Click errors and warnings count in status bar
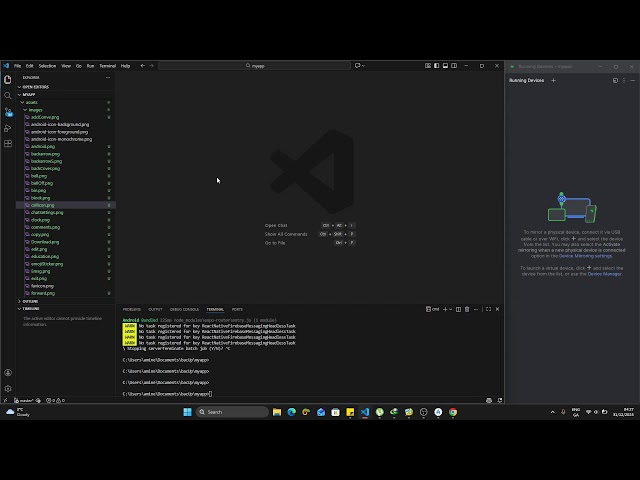Viewport: 640px width, 480px height. pyautogui.click(x=56, y=400)
